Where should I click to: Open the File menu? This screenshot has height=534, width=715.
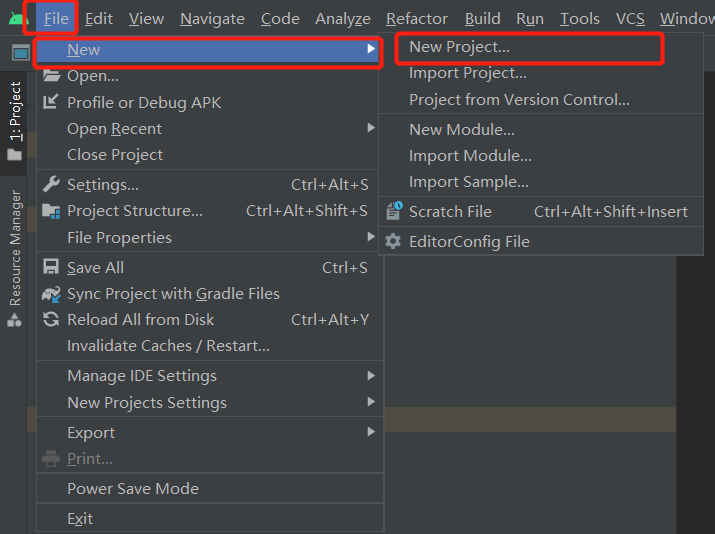(x=56, y=19)
